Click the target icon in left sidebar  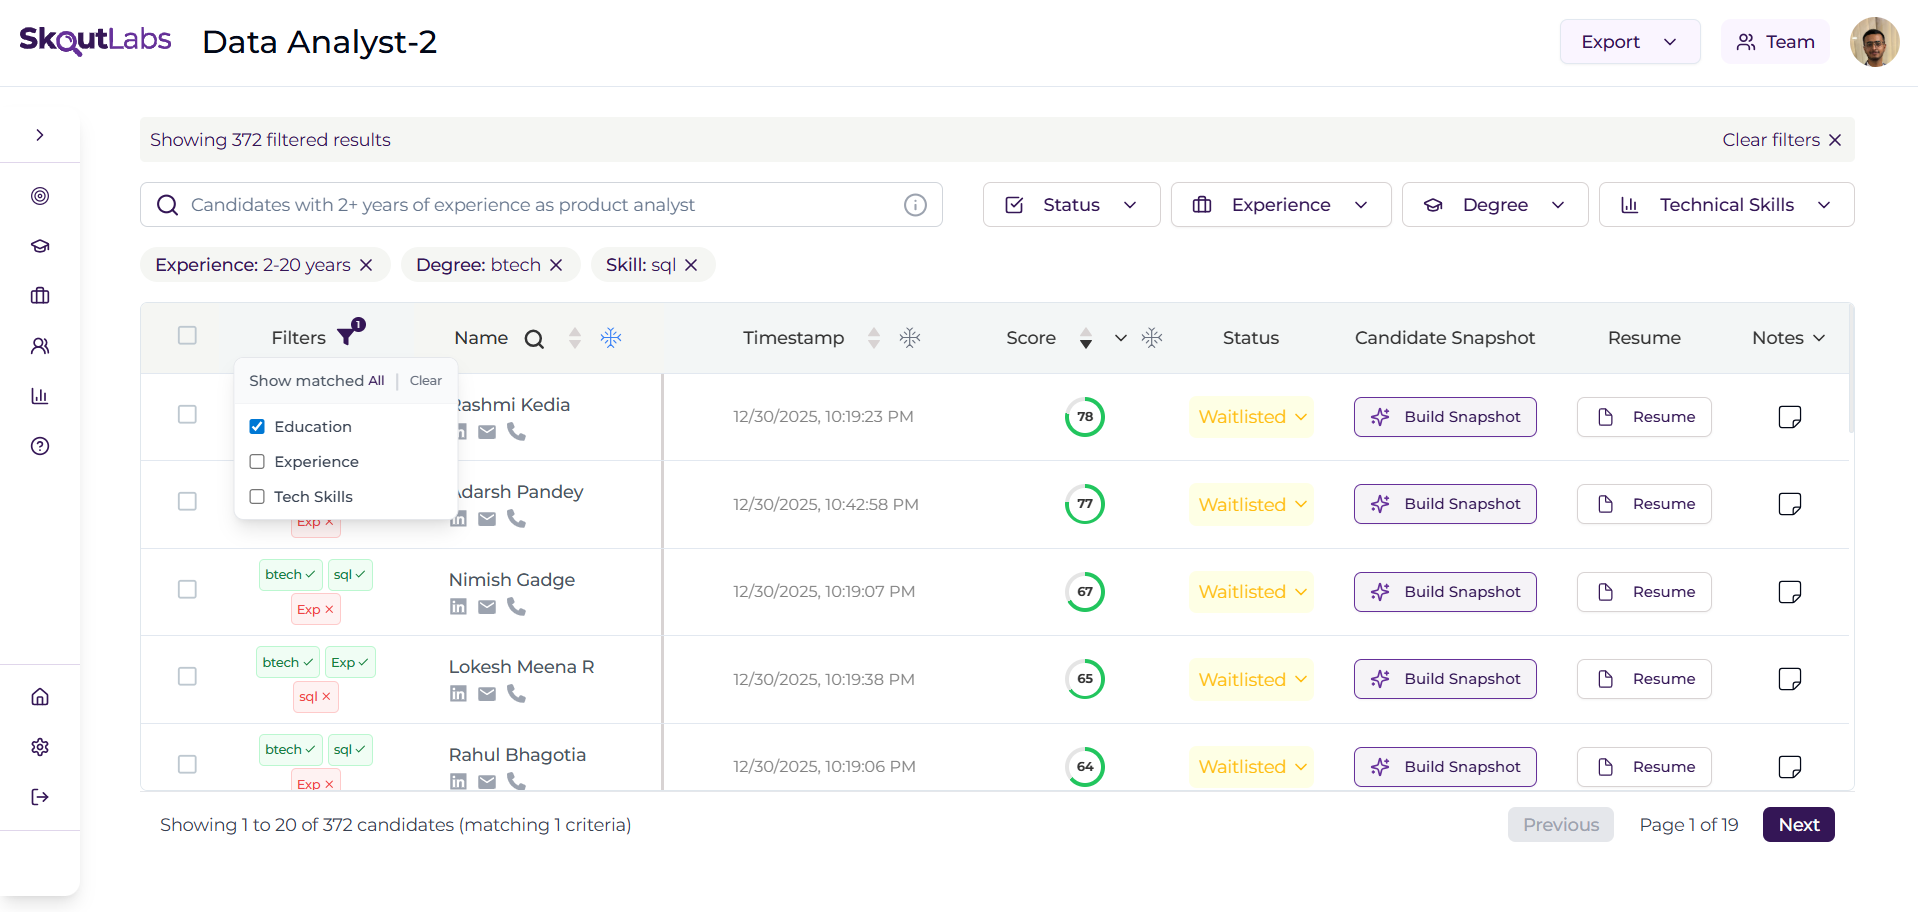pos(40,196)
